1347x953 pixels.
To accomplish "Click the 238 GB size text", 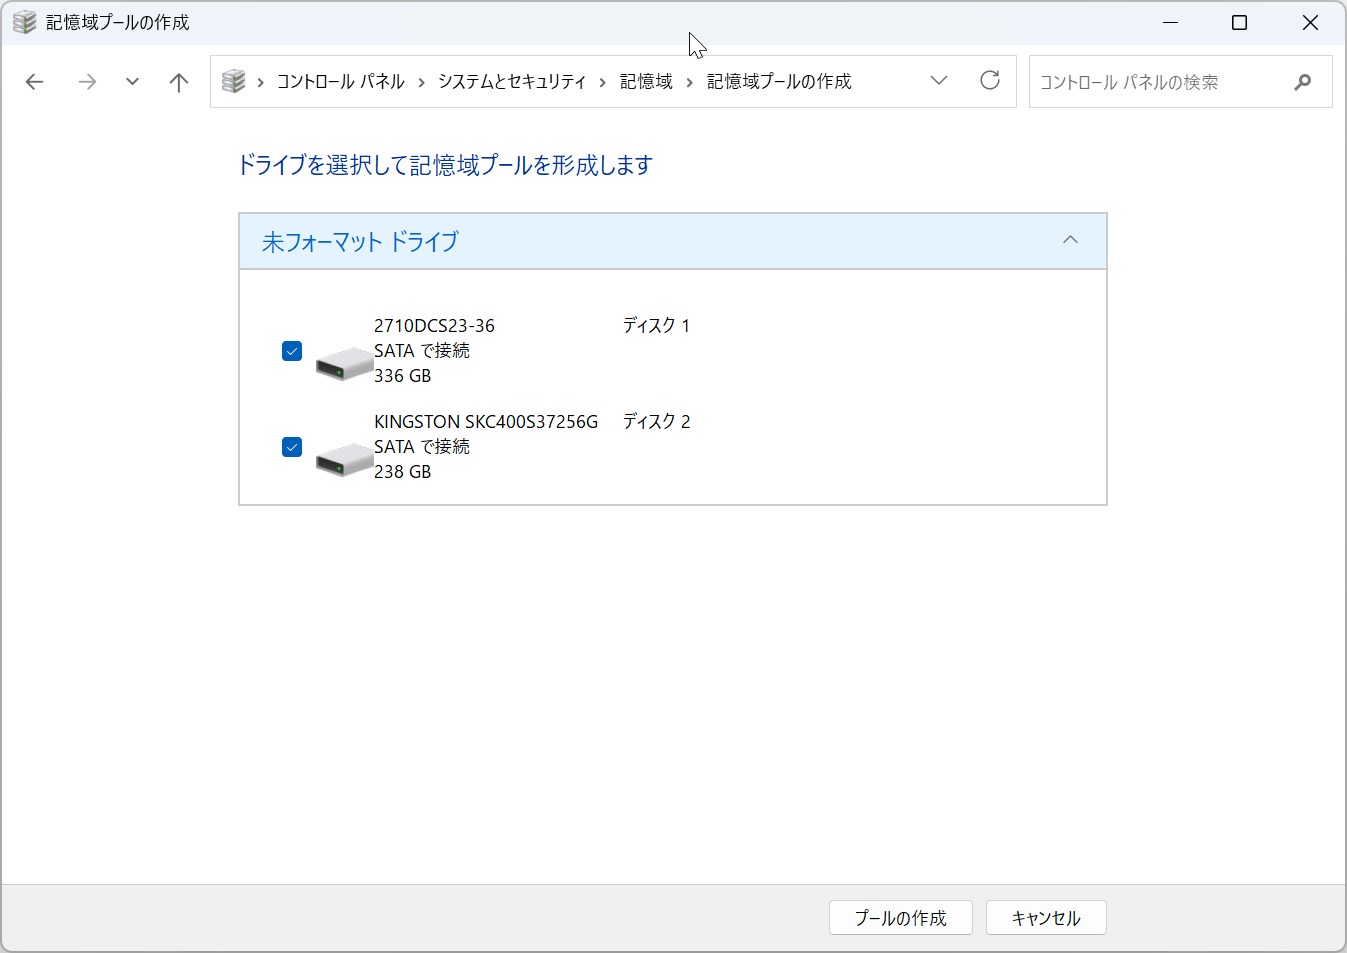I will [x=403, y=472].
